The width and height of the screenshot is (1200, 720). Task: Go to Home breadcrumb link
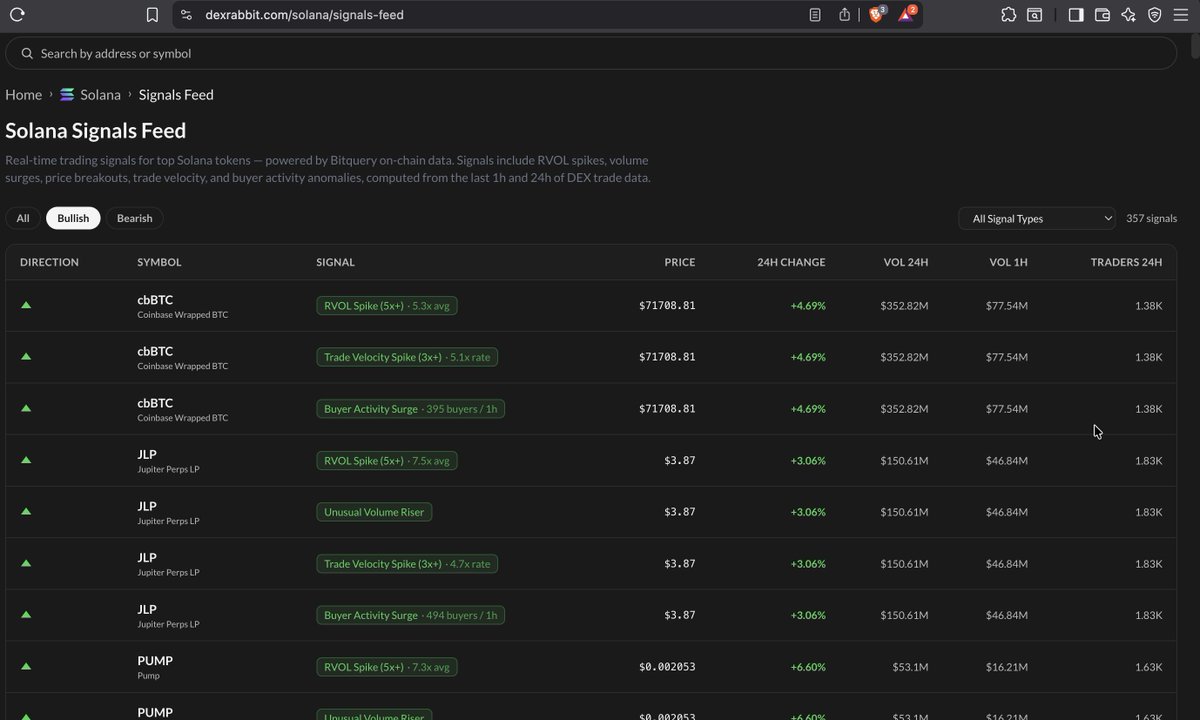click(x=24, y=95)
